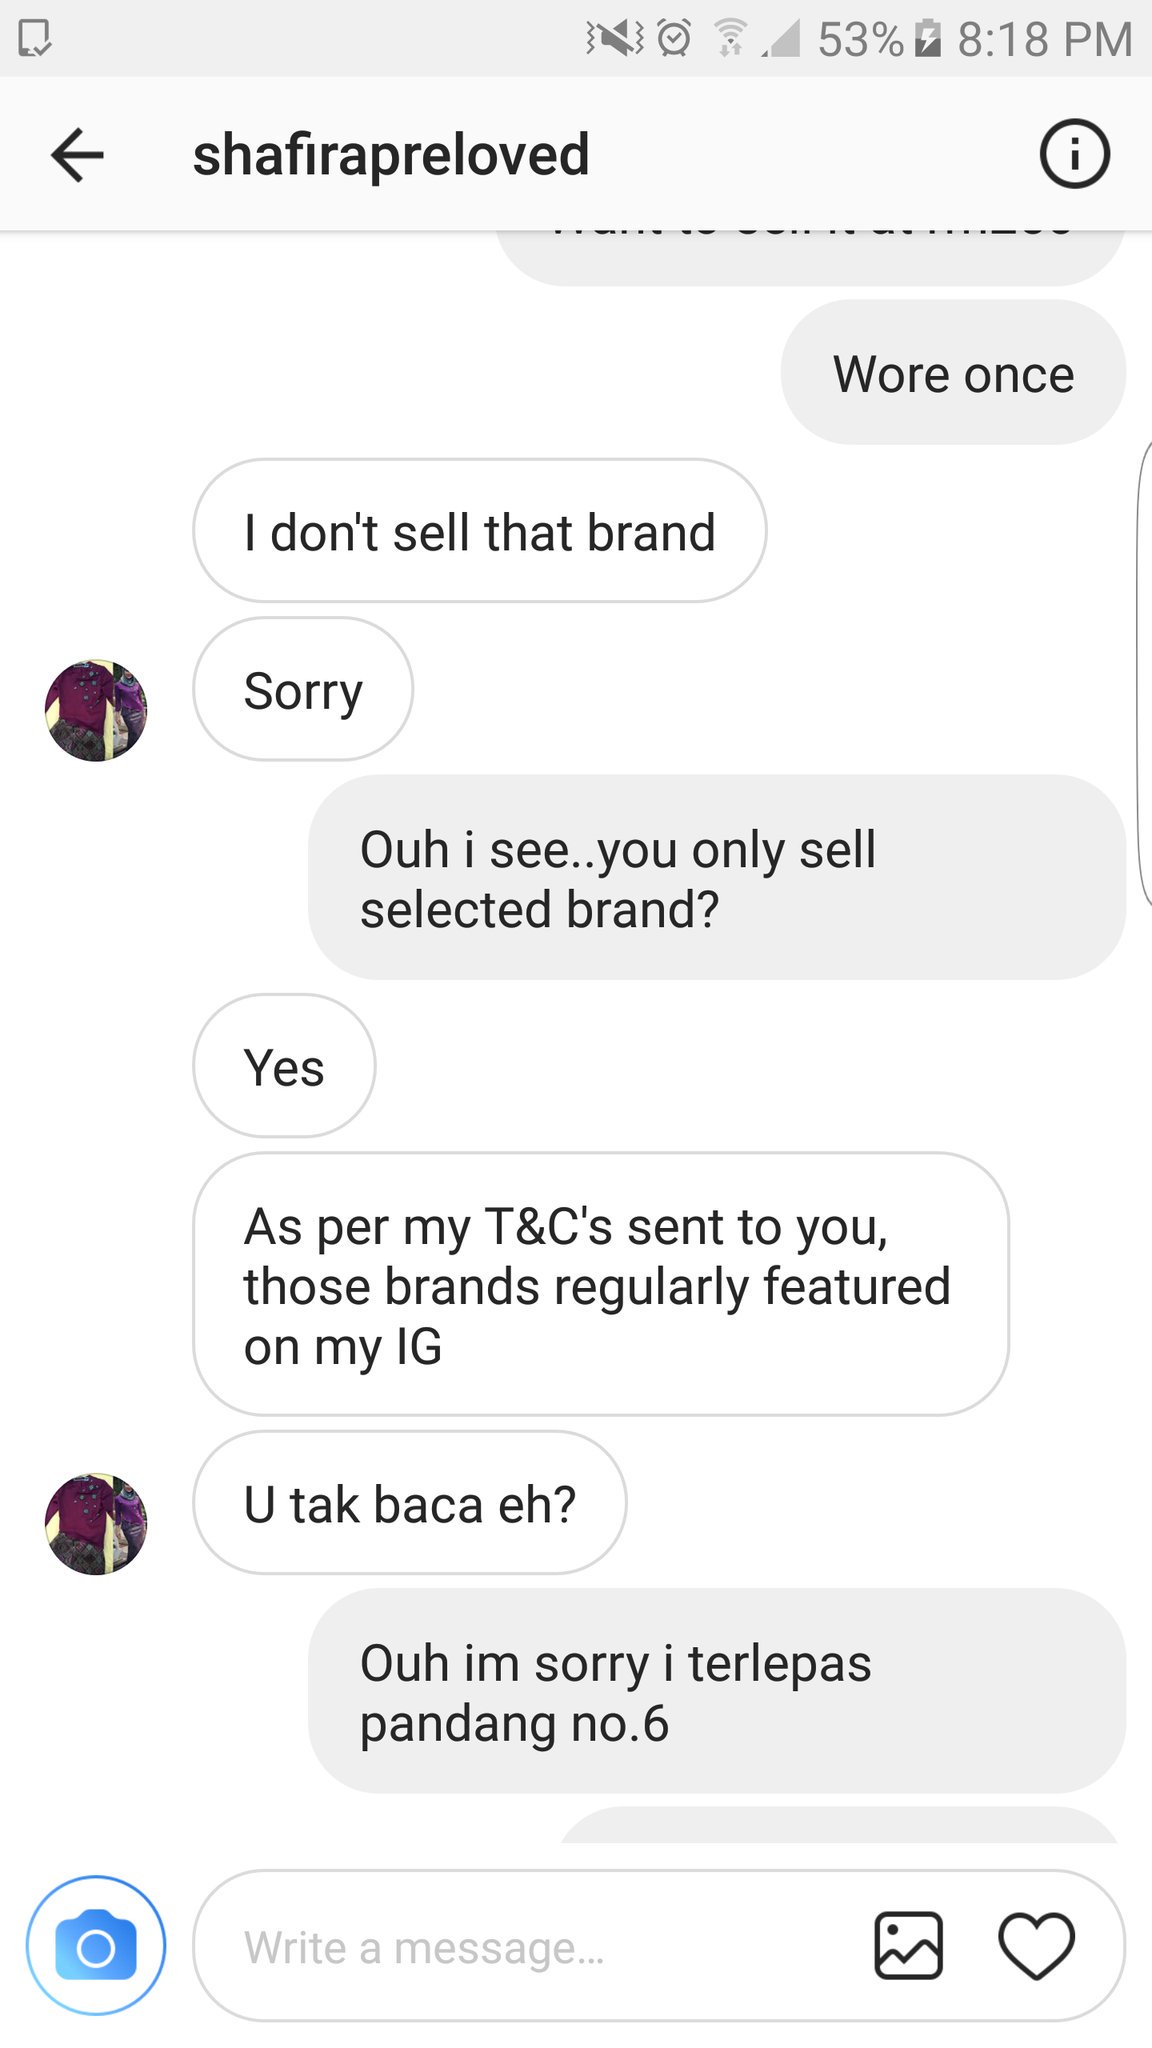This screenshot has width=1152, height=2048.
Task: Tap the gallery image icon
Action: point(908,1946)
